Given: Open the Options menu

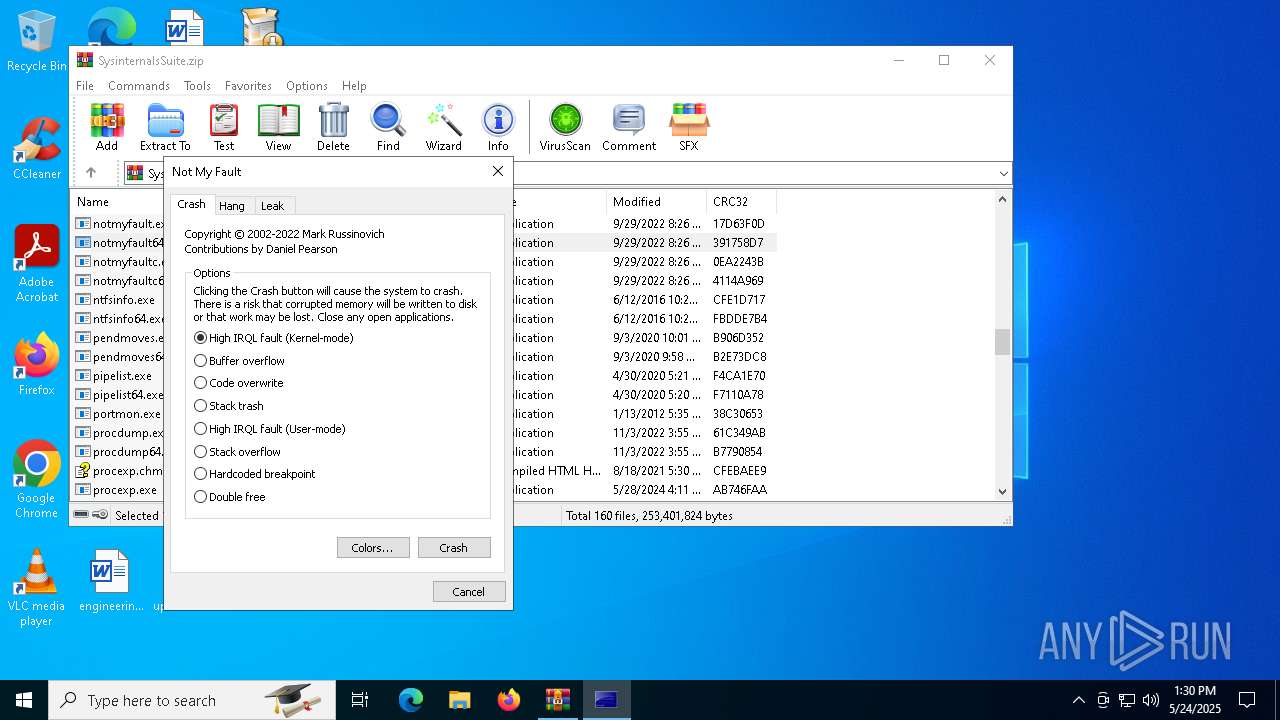Looking at the screenshot, I should pos(307,86).
